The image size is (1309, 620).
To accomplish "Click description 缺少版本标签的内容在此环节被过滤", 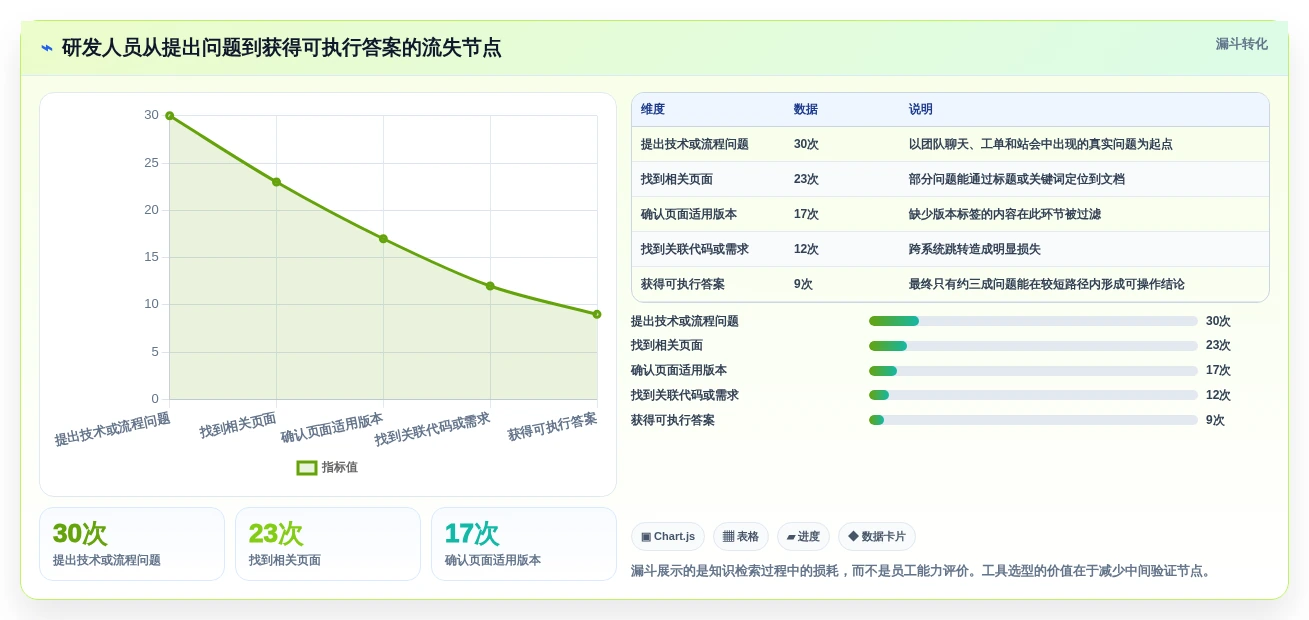I will tap(1005, 214).
